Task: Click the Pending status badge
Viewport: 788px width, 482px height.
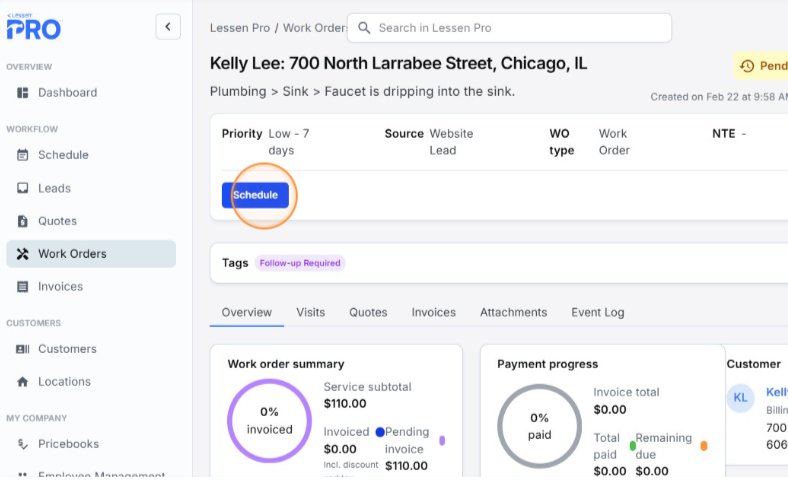Action: point(762,66)
